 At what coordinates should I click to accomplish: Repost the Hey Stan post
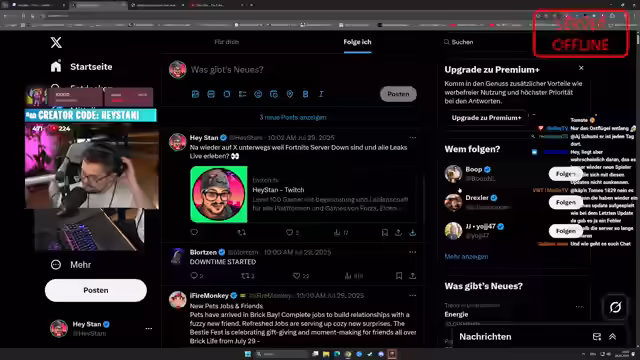242,232
